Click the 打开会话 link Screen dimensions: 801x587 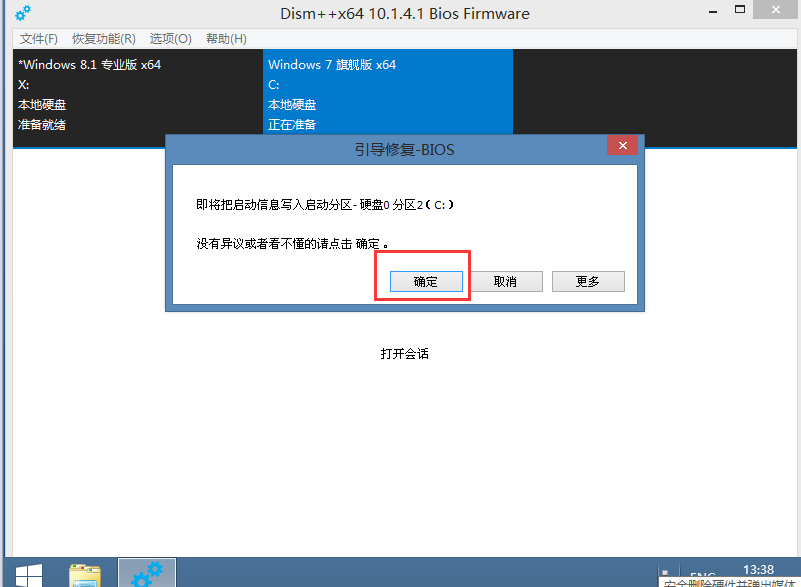[405, 354]
